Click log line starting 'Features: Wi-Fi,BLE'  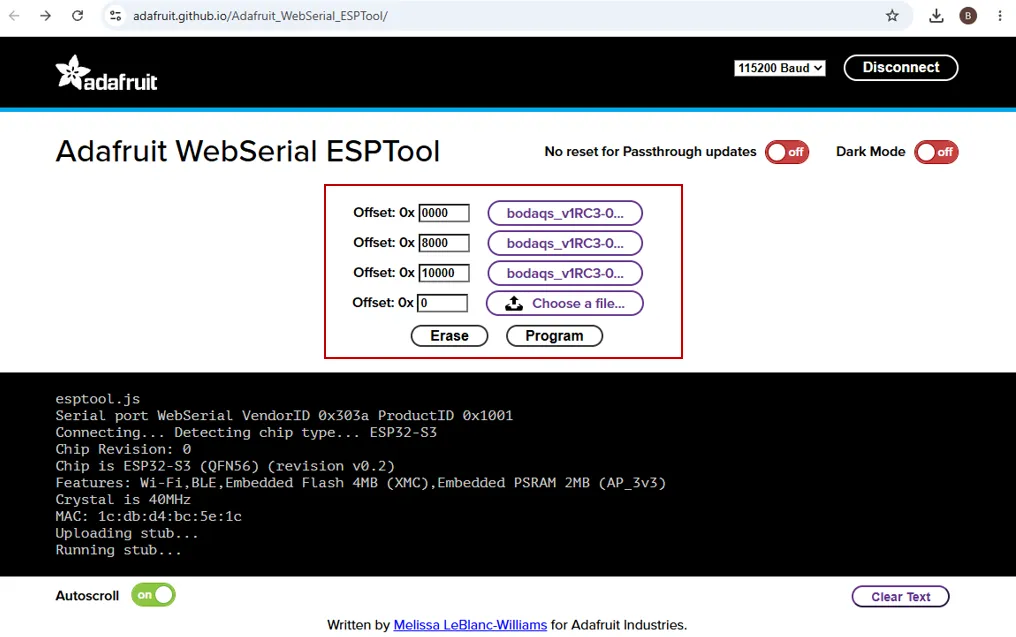[360, 483]
